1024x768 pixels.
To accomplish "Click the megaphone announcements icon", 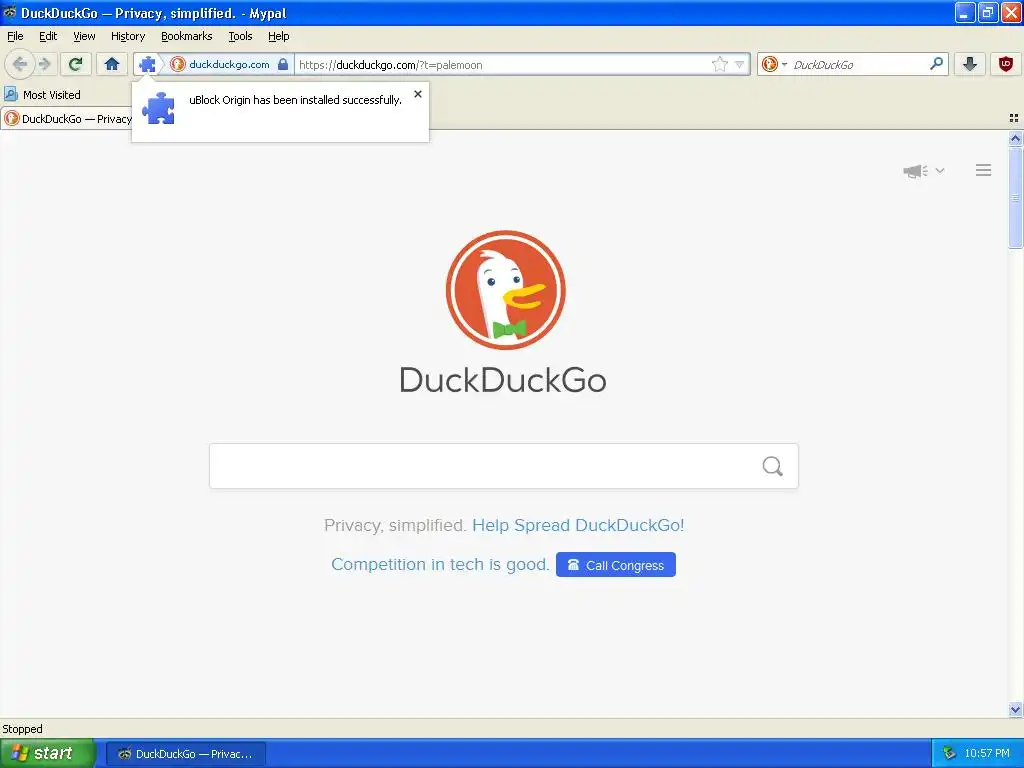I will coord(916,170).
